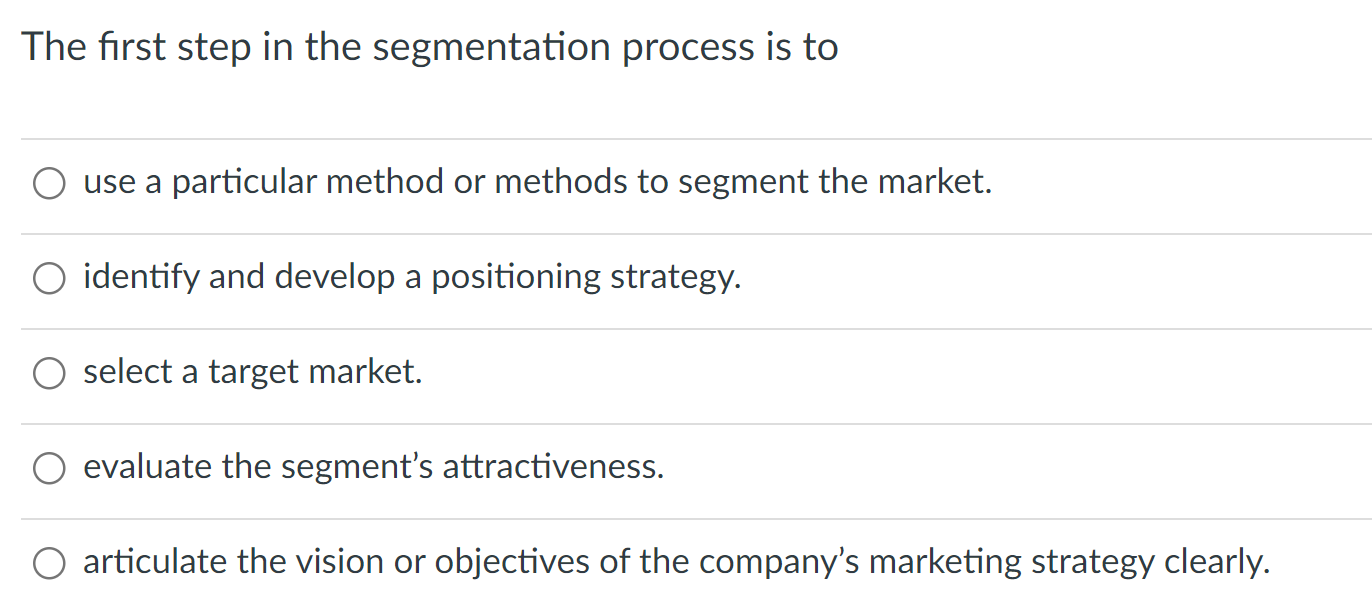1372x610 pixels.
Task: Click the text 'use a particular method or methods to segment the market'
Action: [537, 183]
